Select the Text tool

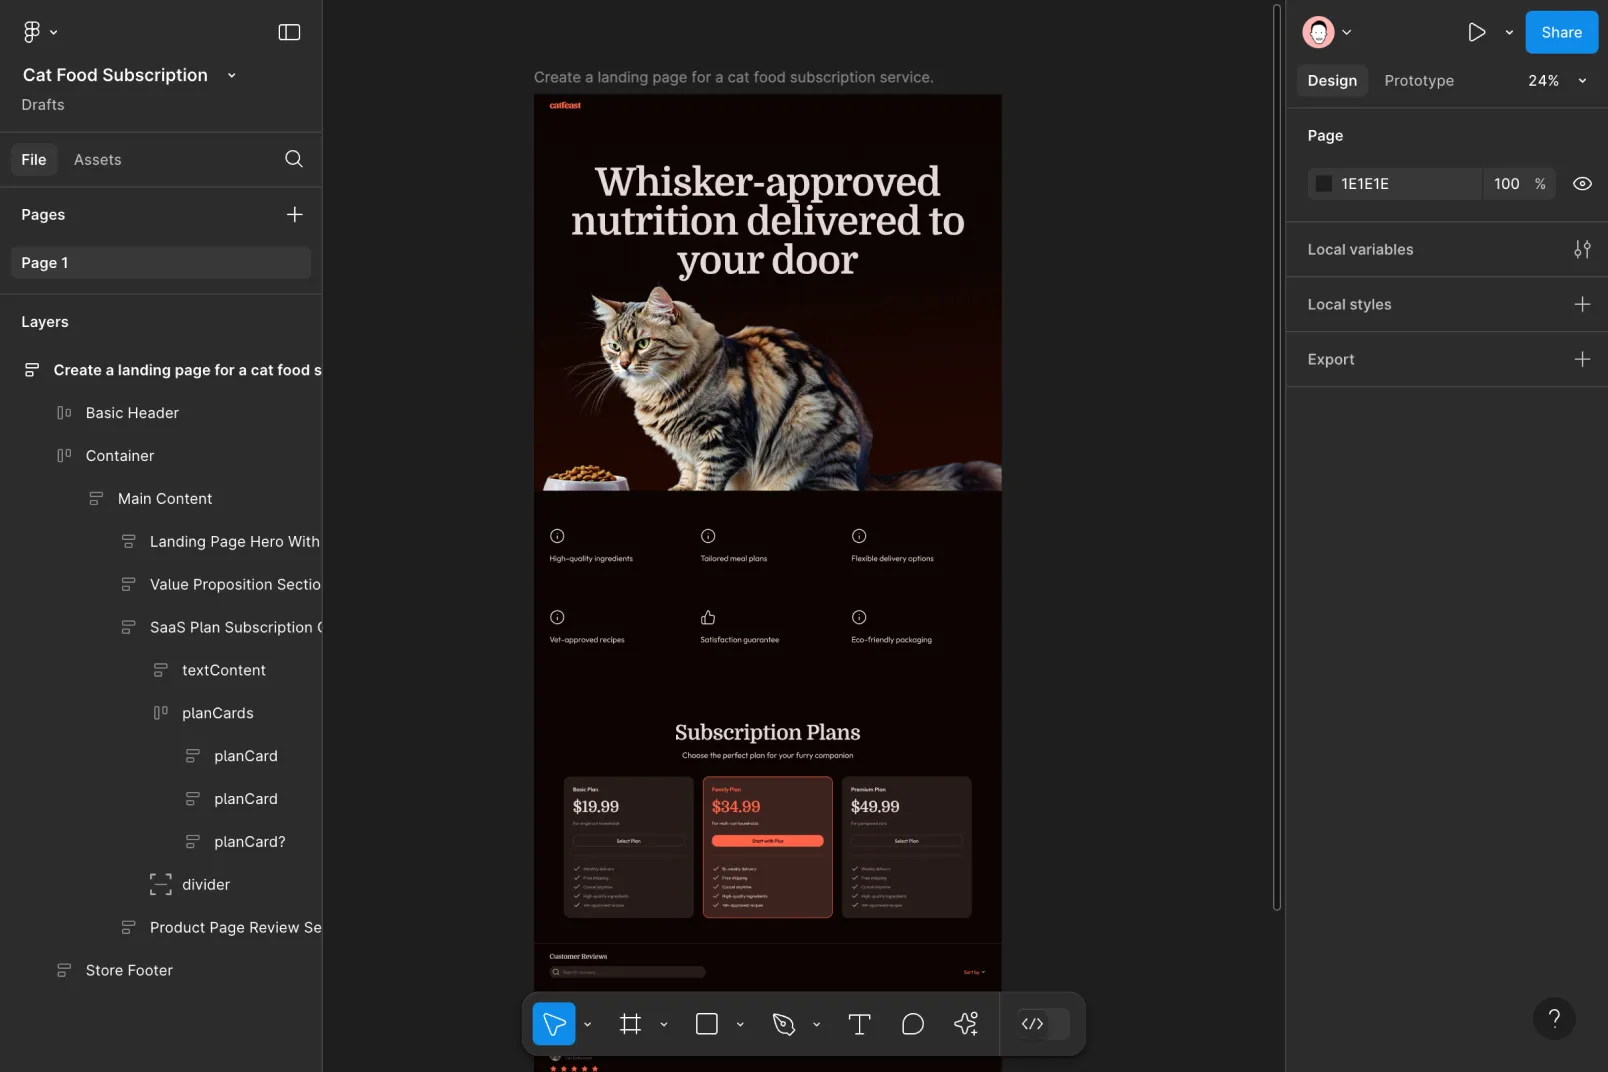click(859, 1024)
